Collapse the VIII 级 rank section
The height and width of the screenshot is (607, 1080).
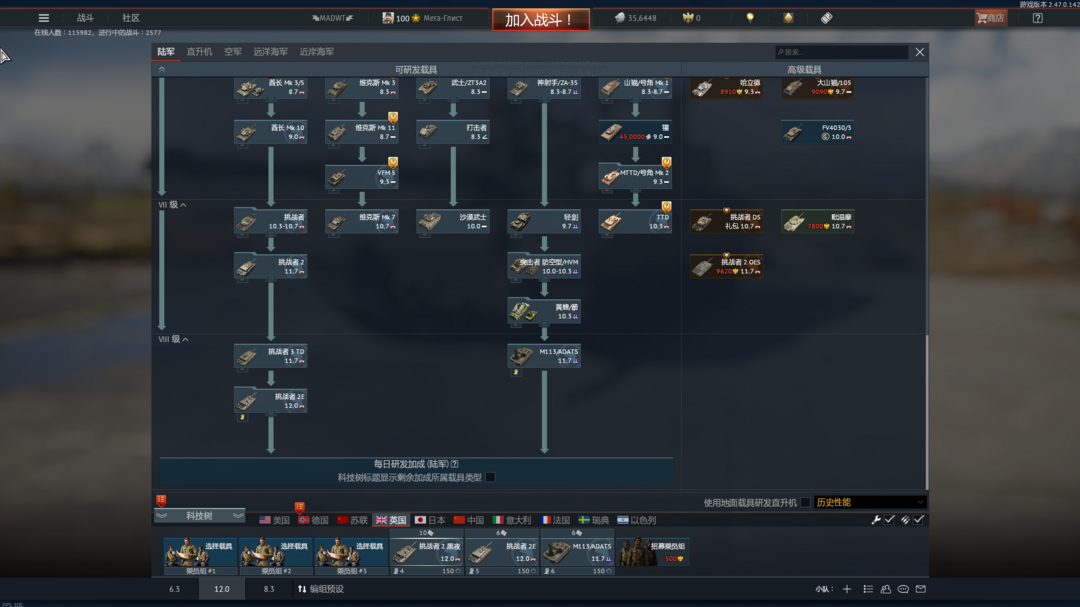tap(174, 339)
